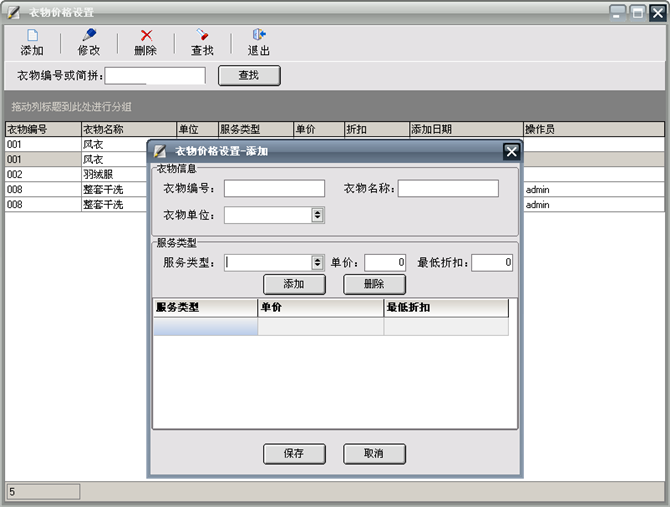Image resolution: width=670 pixels, height=507 pixels.
Task: Click the 衣物名称 column header
Action: [129, 129]
